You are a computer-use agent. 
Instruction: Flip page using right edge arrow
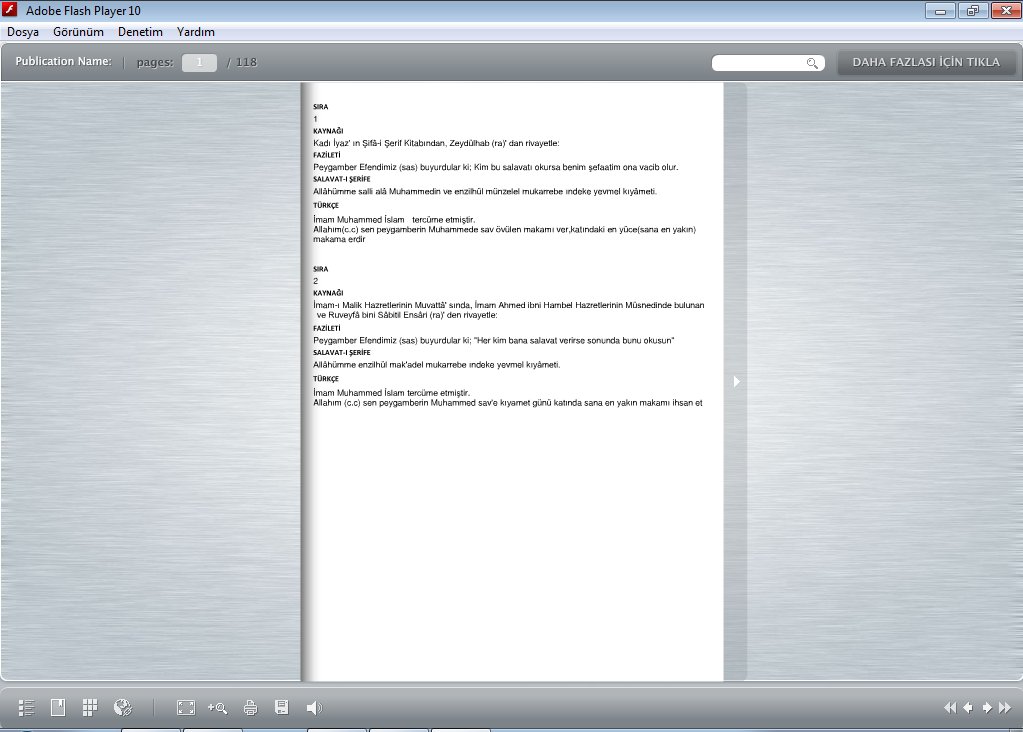coord(736,381)
